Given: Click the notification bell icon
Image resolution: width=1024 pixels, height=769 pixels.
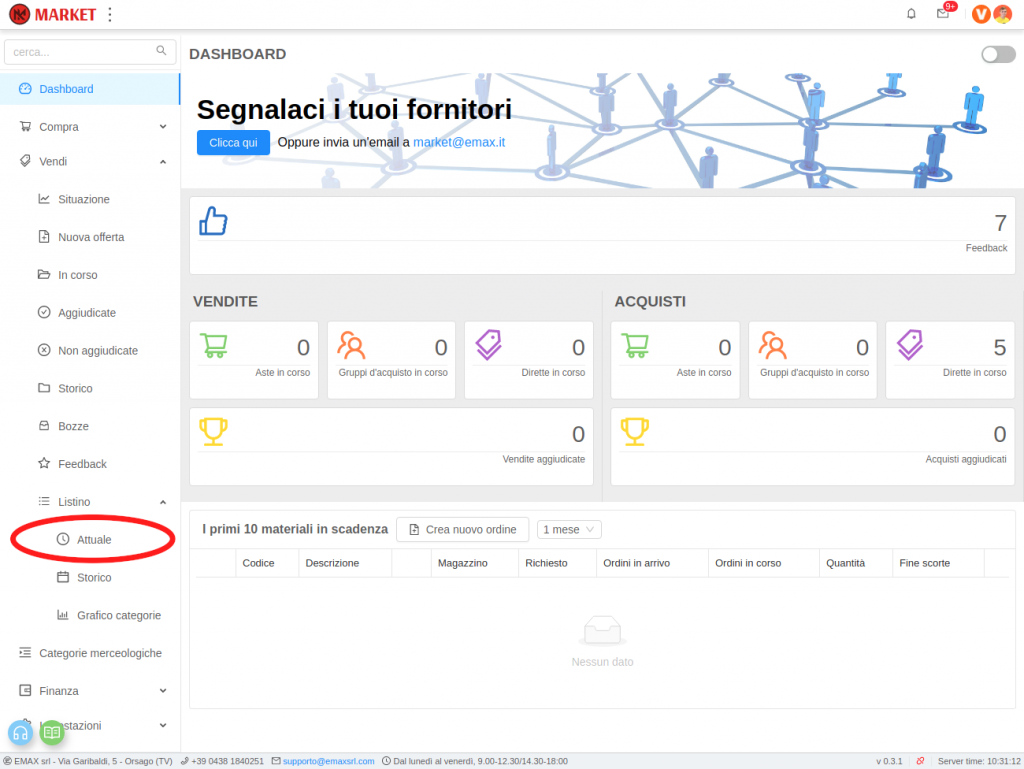Looking at the screenshot, I should pyautogui.click(x=911, y=14).
